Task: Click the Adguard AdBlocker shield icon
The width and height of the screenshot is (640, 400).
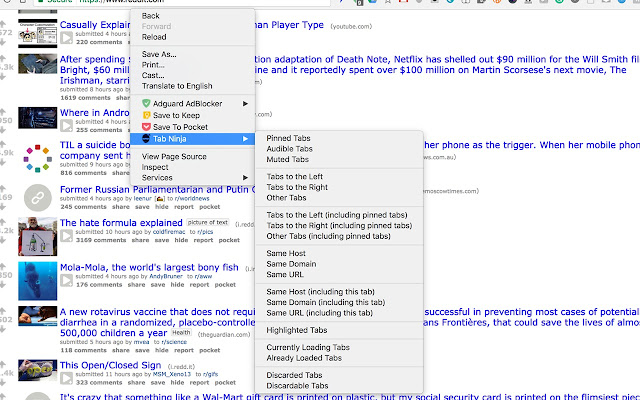Action: coord(146,104)
